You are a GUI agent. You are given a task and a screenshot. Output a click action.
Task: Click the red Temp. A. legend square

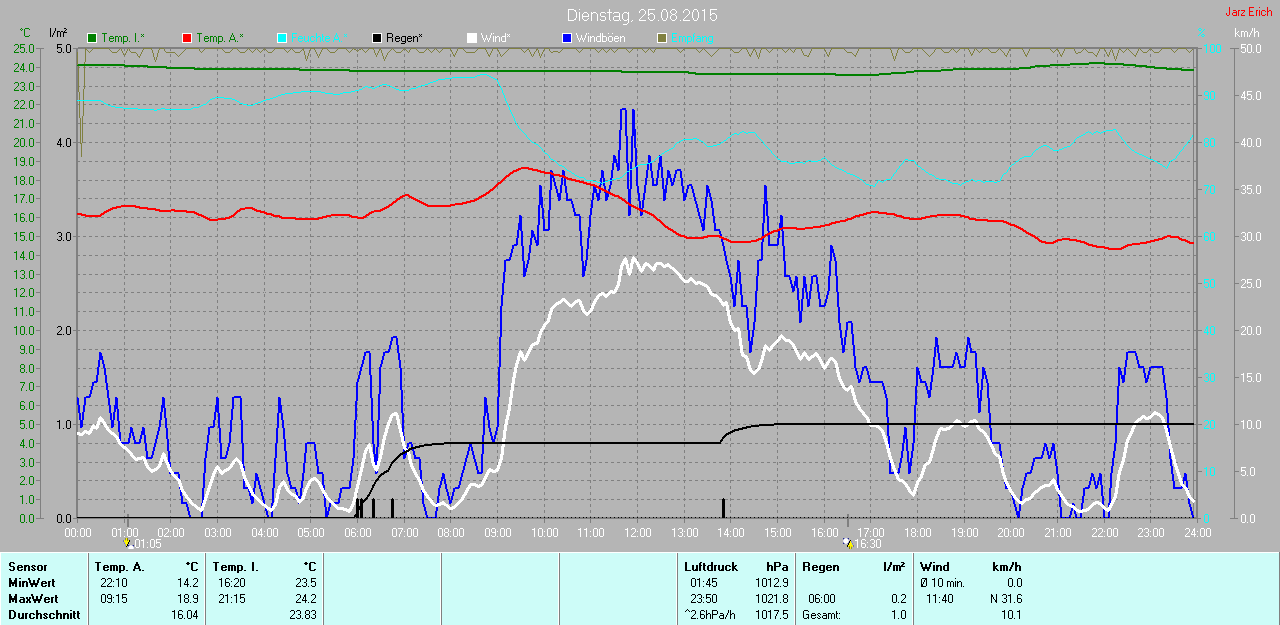(187, 38)
